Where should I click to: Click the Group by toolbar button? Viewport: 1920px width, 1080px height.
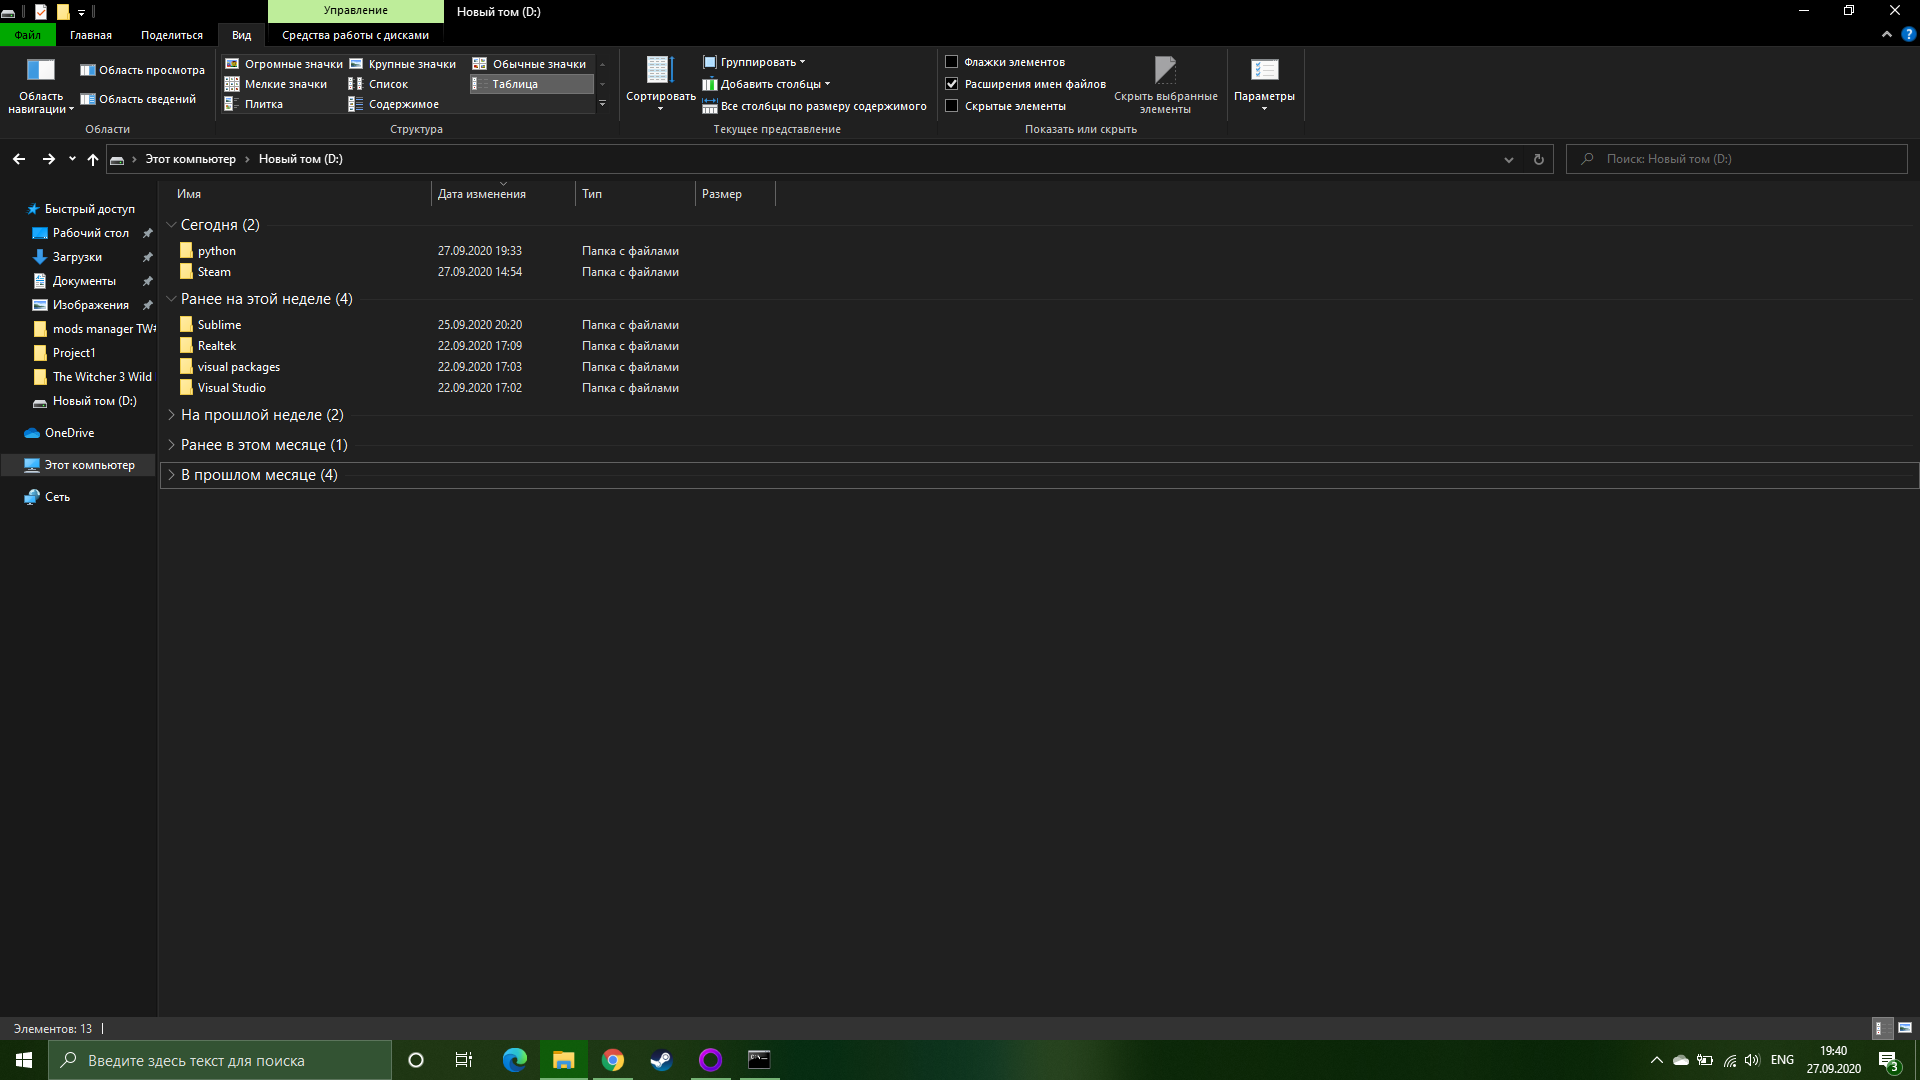[x=764, y=62]
